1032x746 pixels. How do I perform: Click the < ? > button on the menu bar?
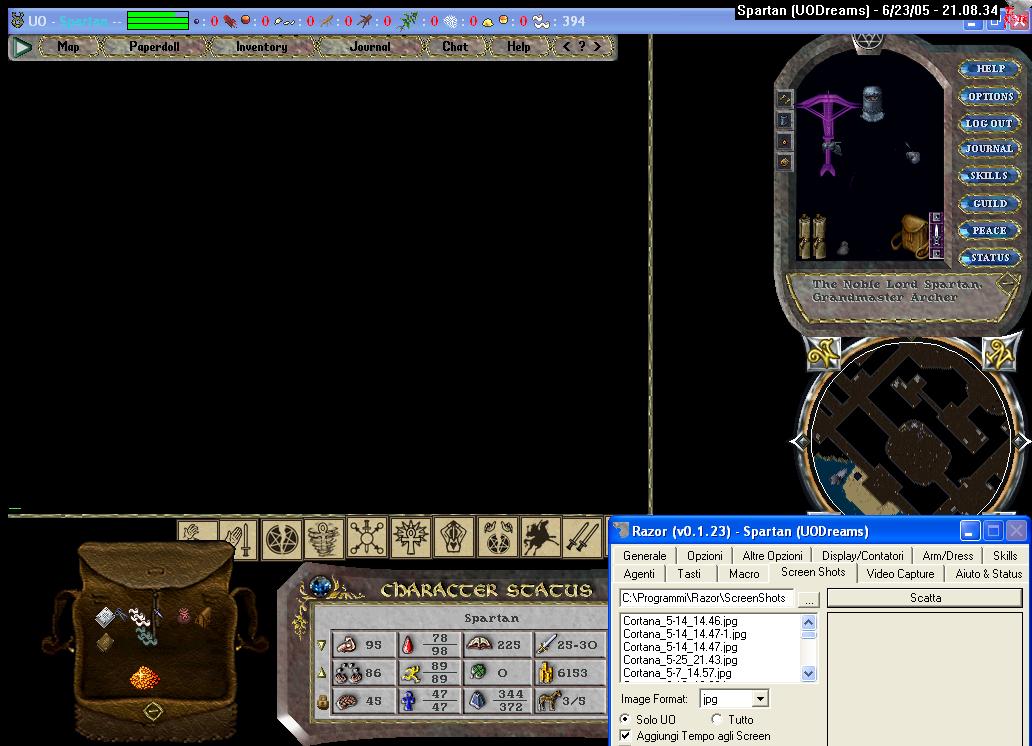coord(582,47)
